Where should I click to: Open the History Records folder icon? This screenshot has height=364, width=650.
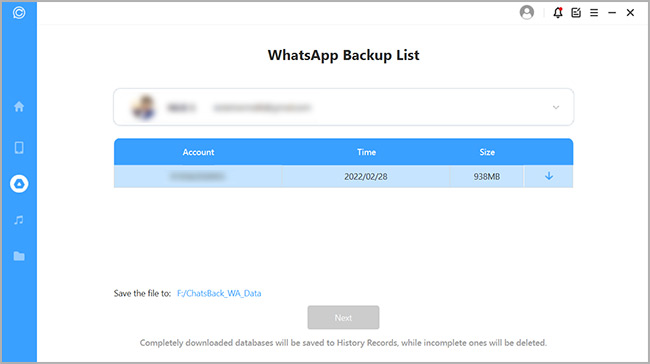[x=19, y=256]
